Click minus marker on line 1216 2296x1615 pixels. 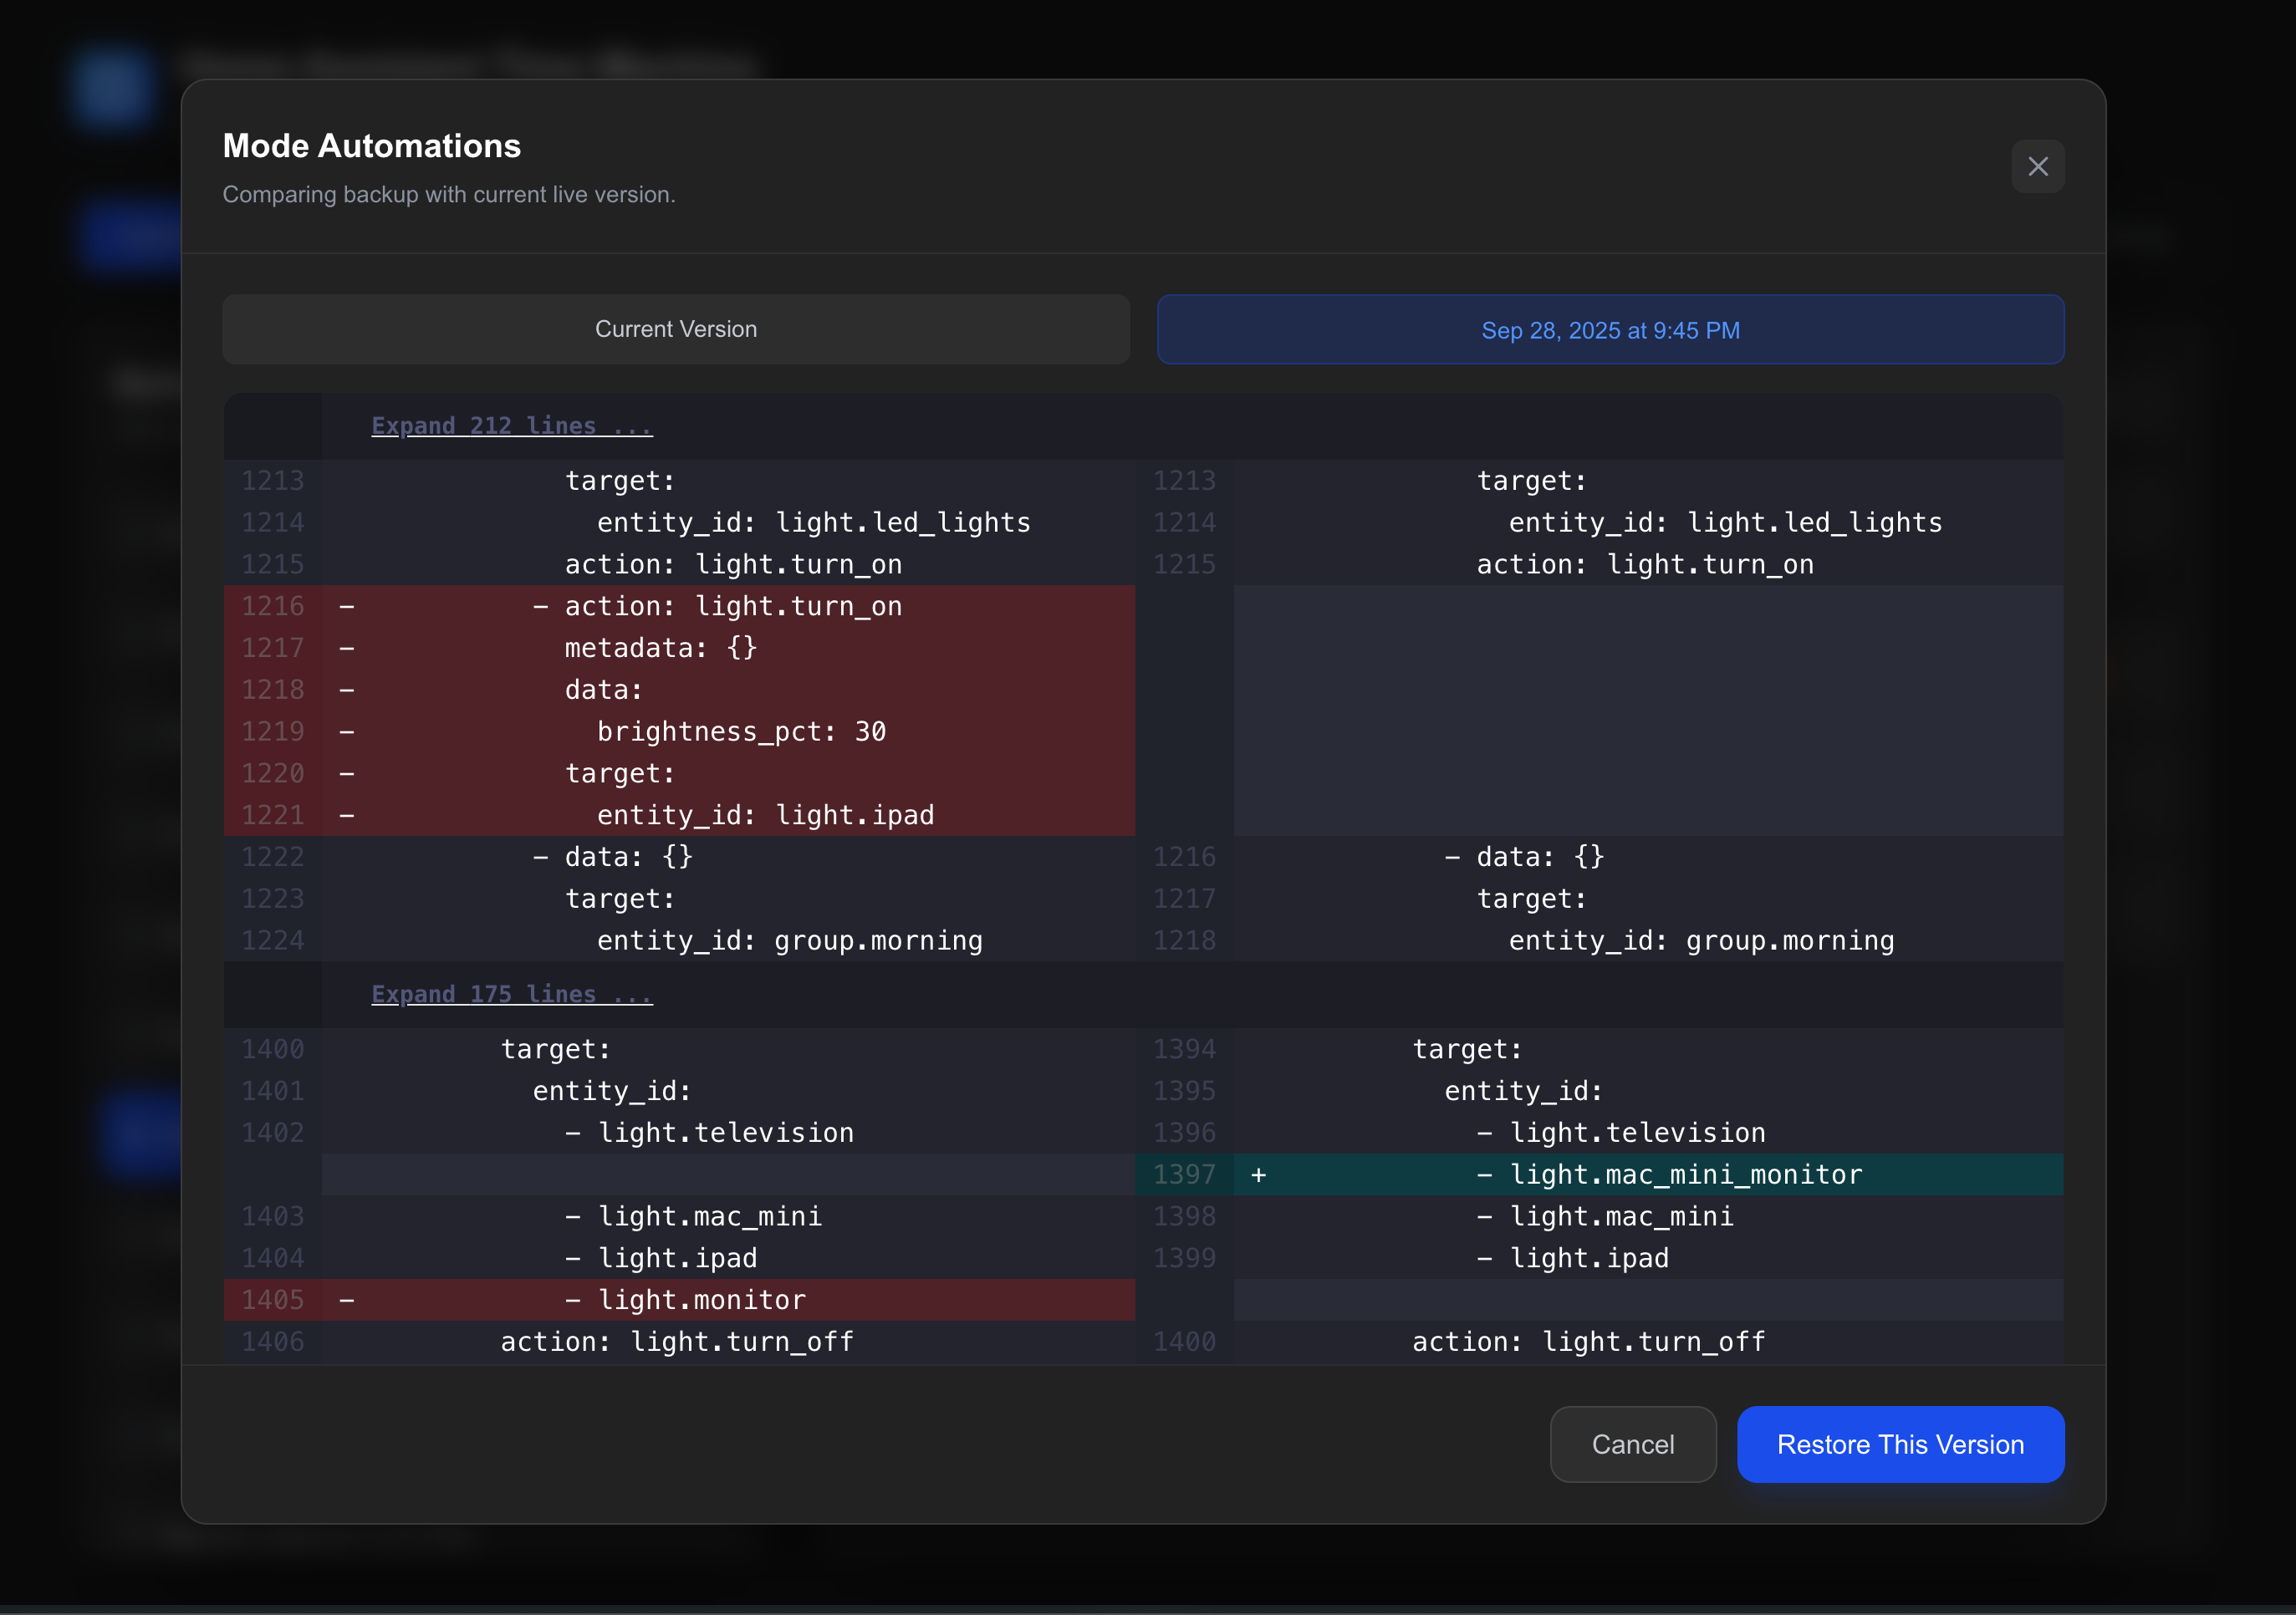click(x=347, y=606)
